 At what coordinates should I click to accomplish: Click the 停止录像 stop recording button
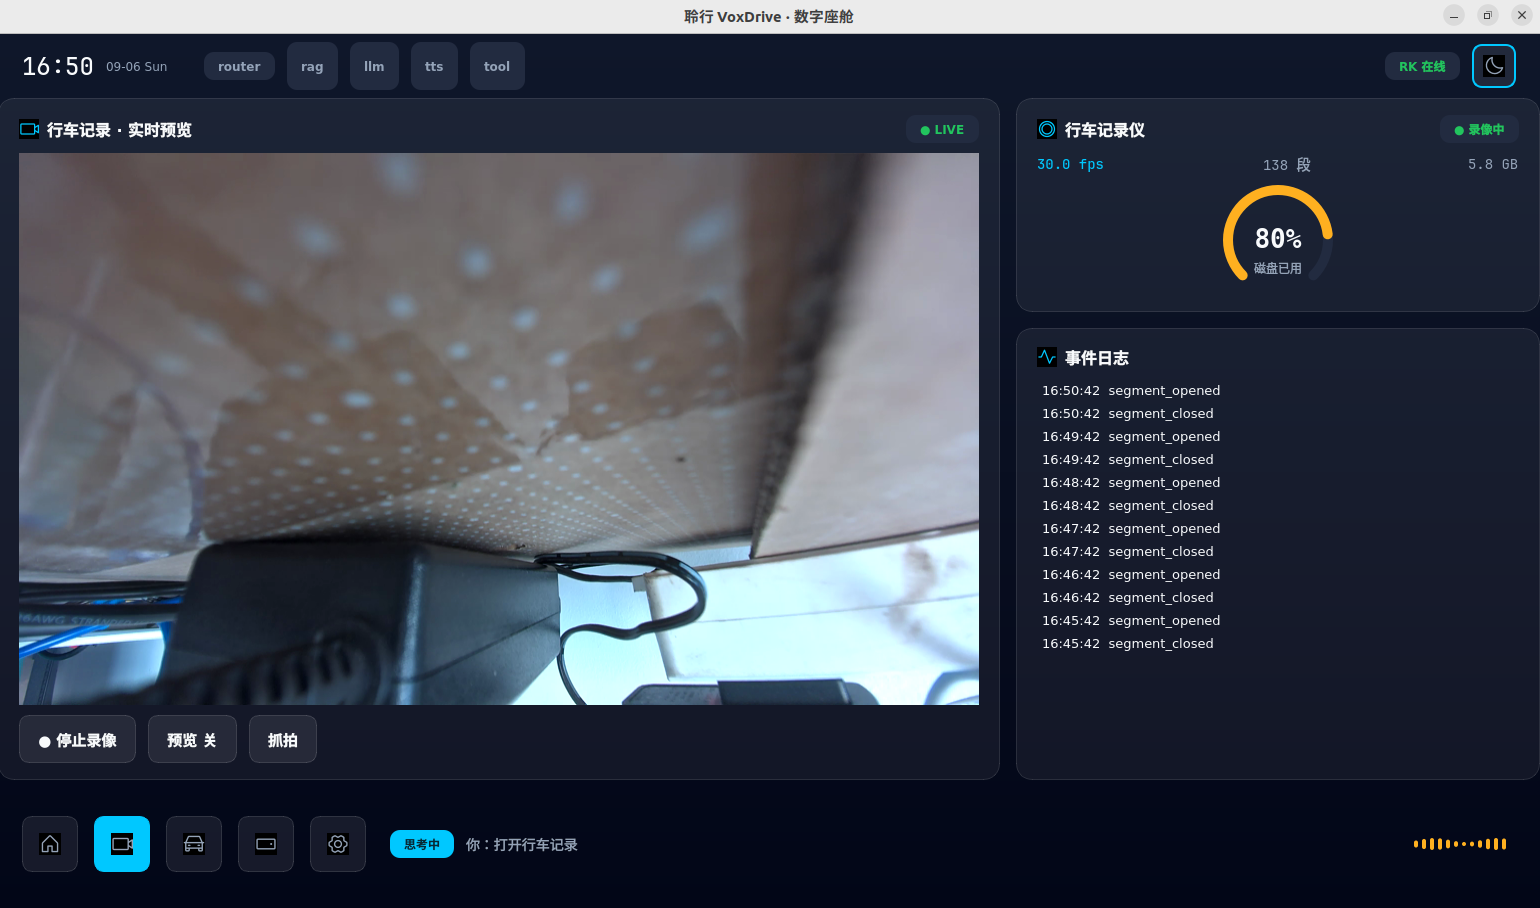pyautogui.click(x=78, y=740)
